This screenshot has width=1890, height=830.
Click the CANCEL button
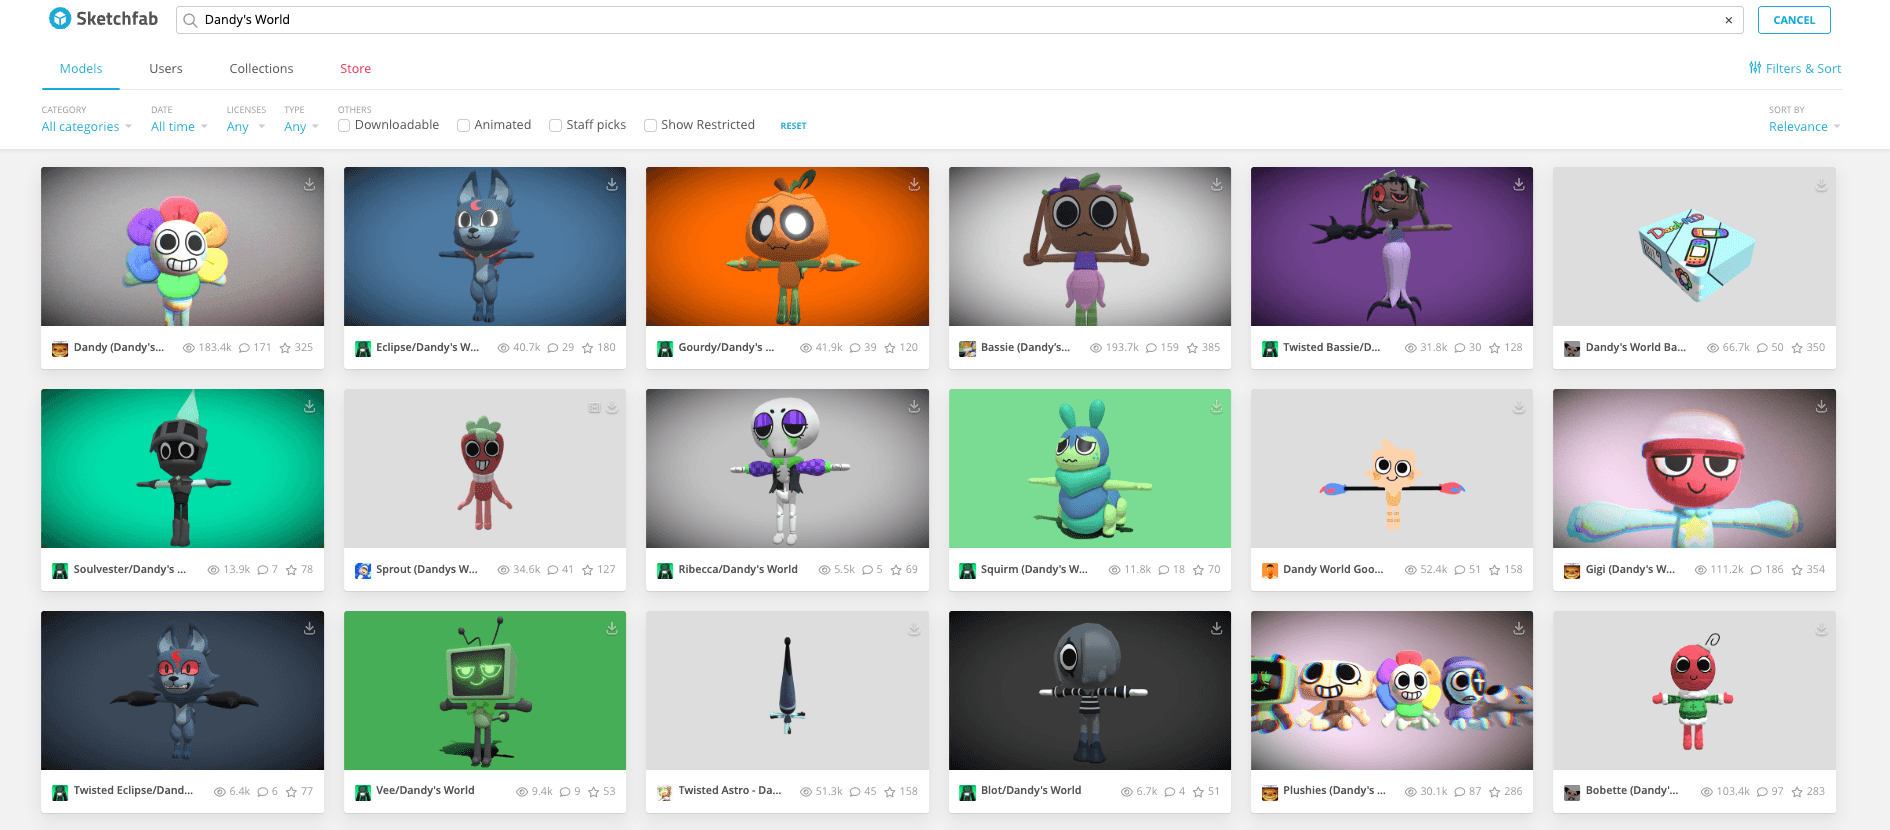click(1794, 20)
